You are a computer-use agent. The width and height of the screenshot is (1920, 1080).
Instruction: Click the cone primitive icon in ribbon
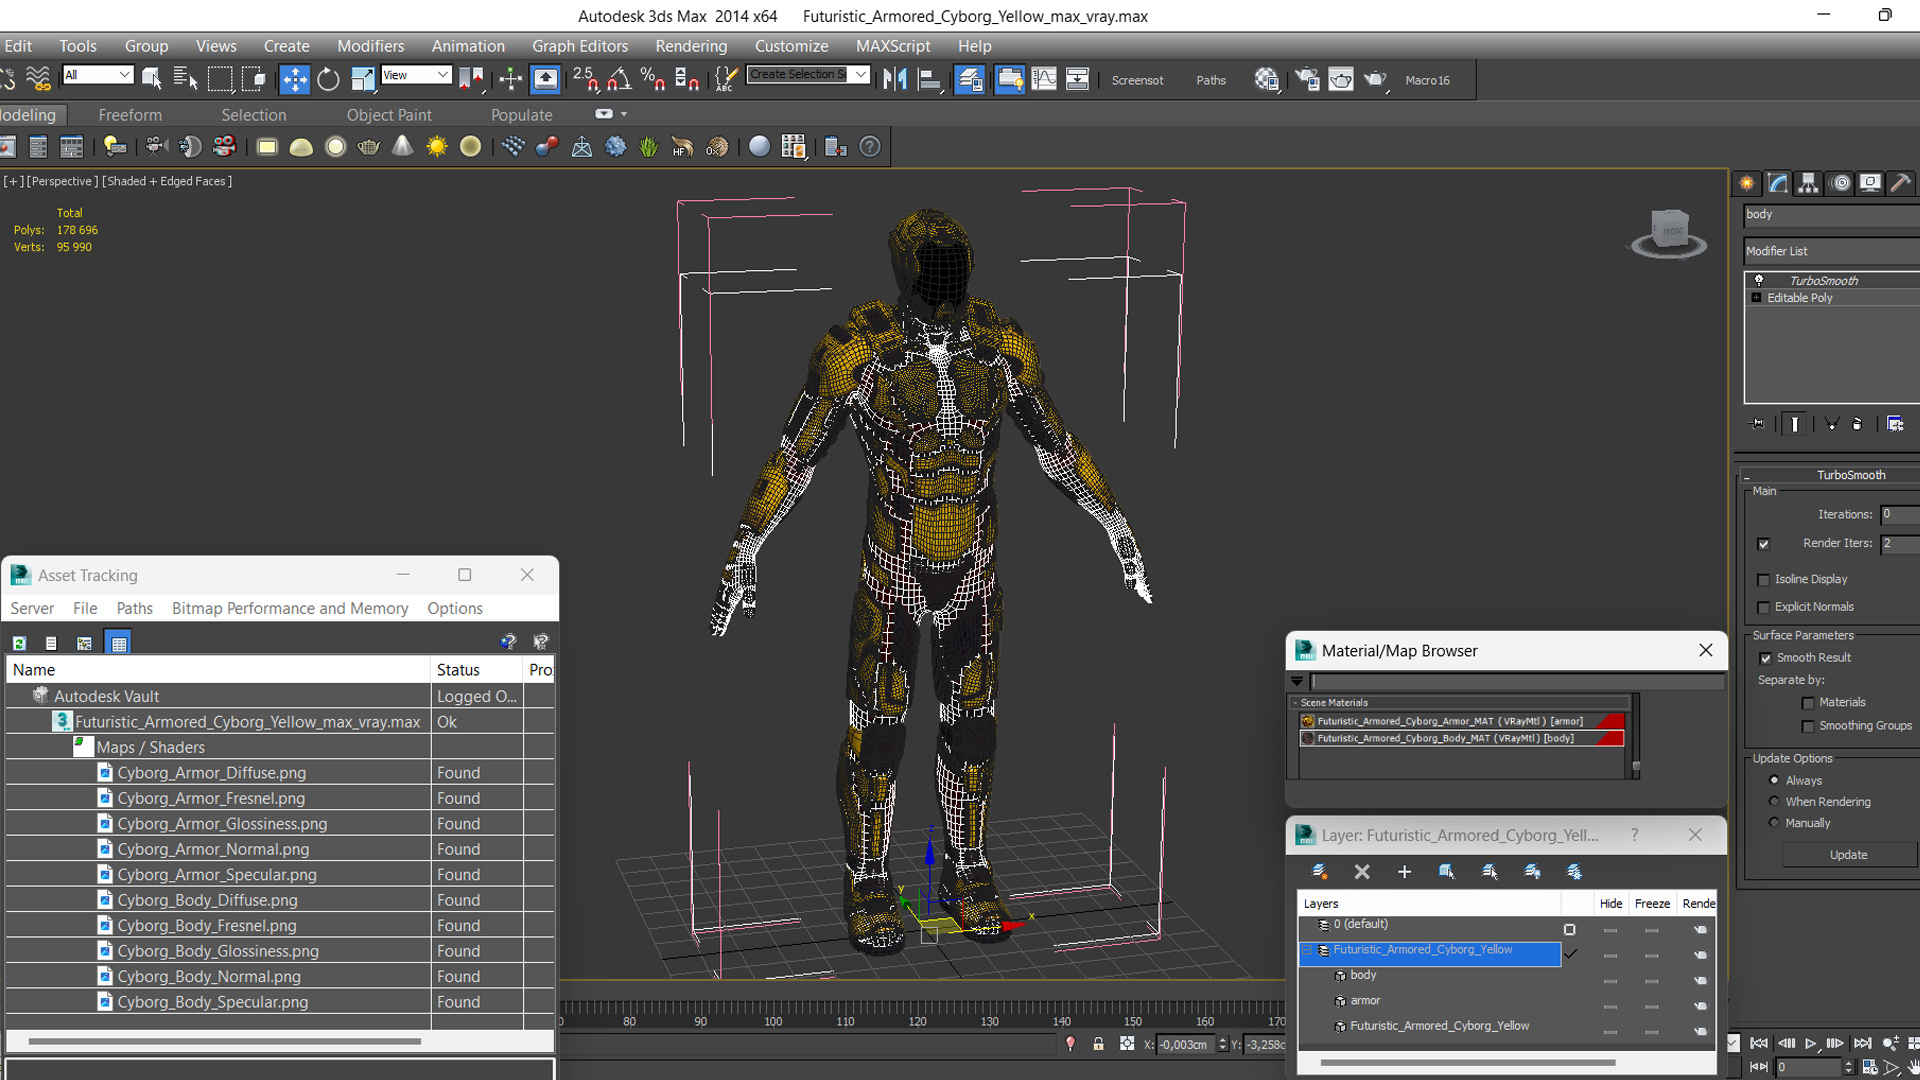pyautogui.click(x=402, y=147)
